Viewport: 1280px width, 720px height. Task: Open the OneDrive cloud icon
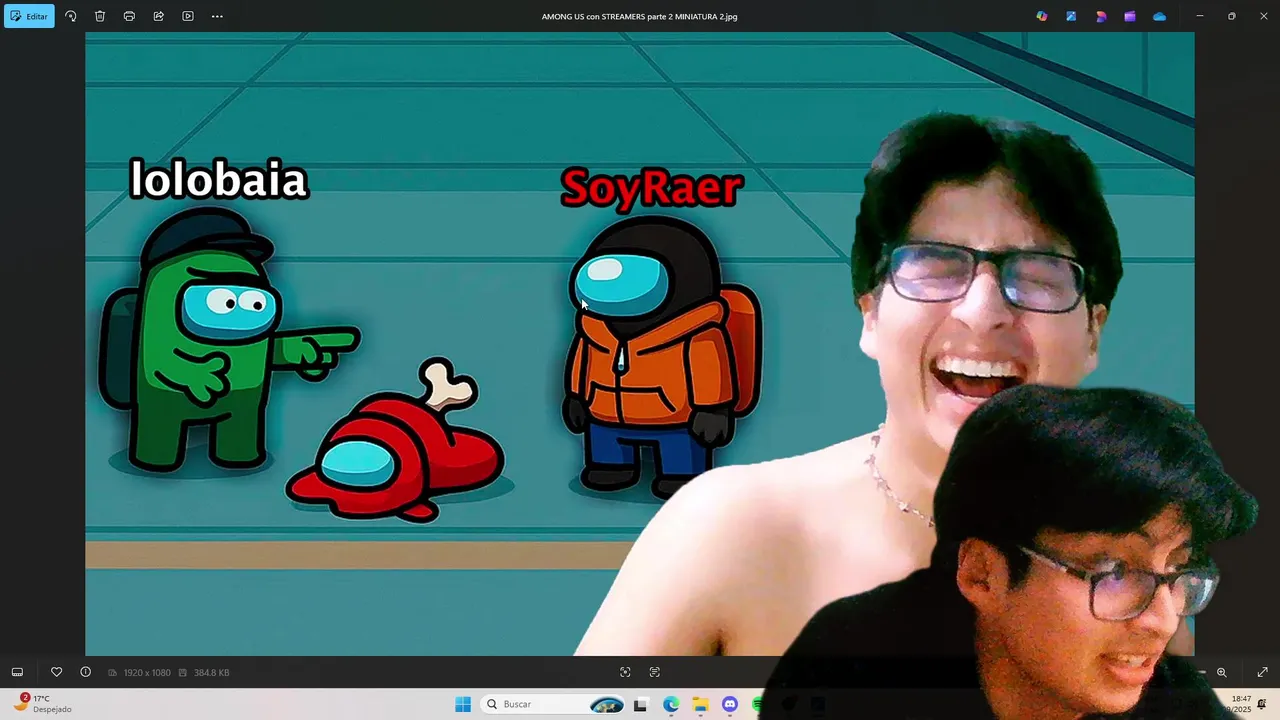[1159, 16]
